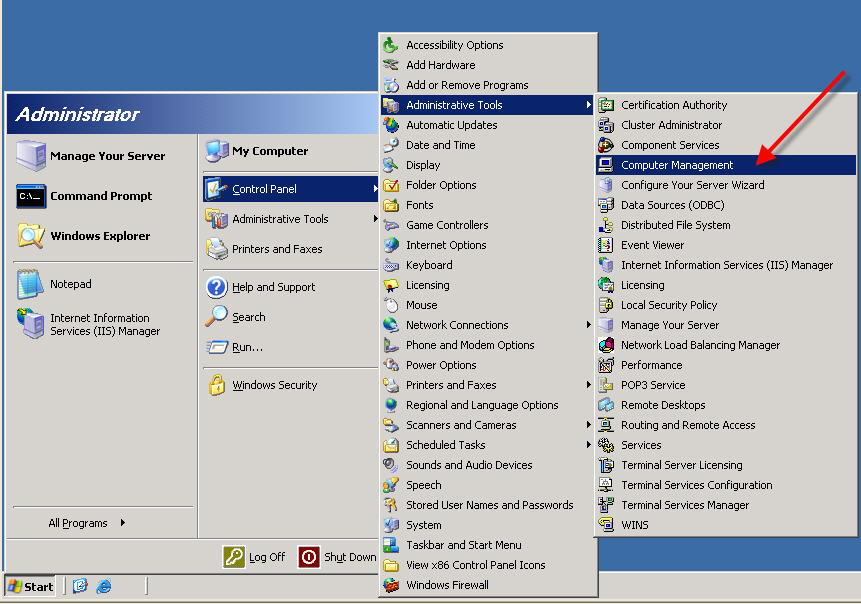Click the Run icon
The height and width of the screenshot is (604, 861).
[216, 347]
